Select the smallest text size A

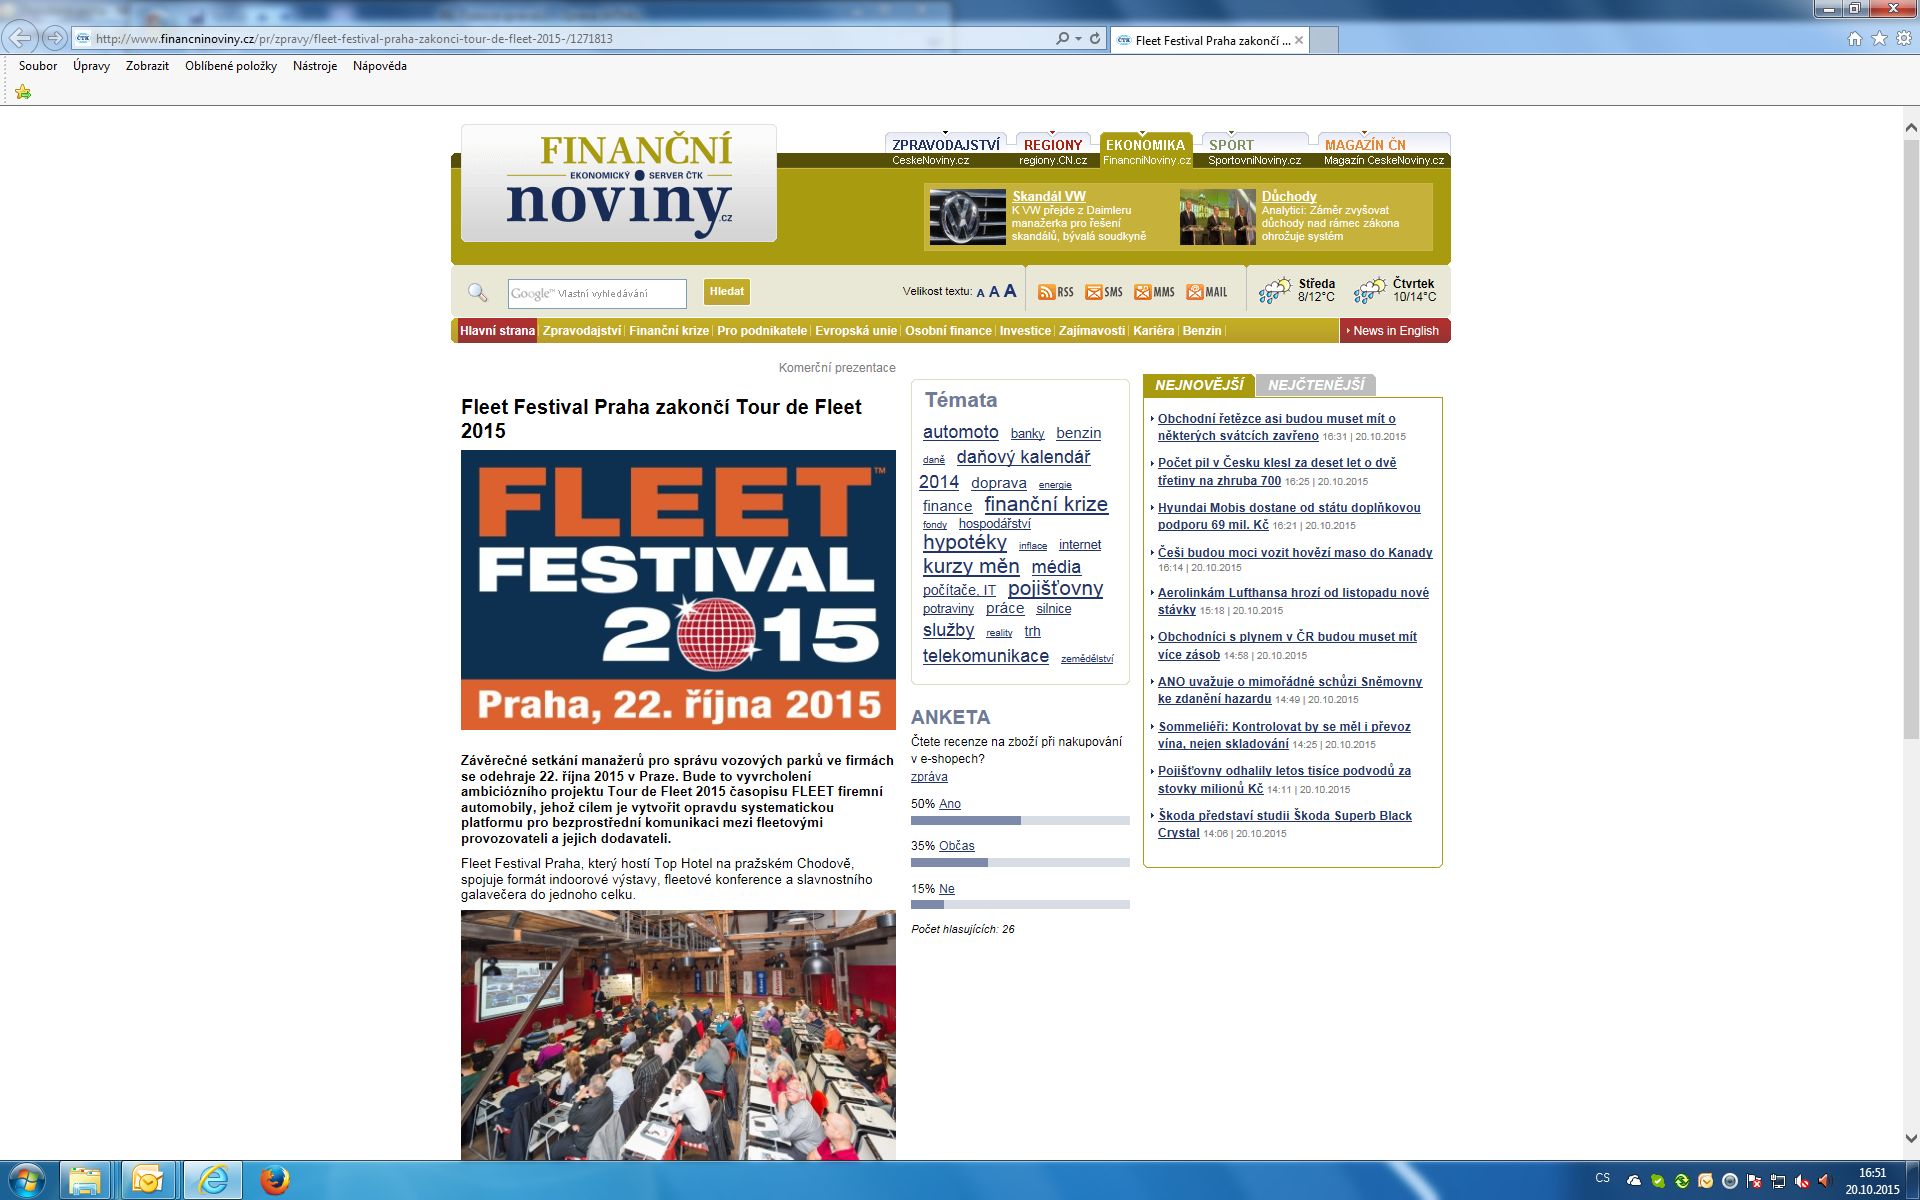pos(980,293)
